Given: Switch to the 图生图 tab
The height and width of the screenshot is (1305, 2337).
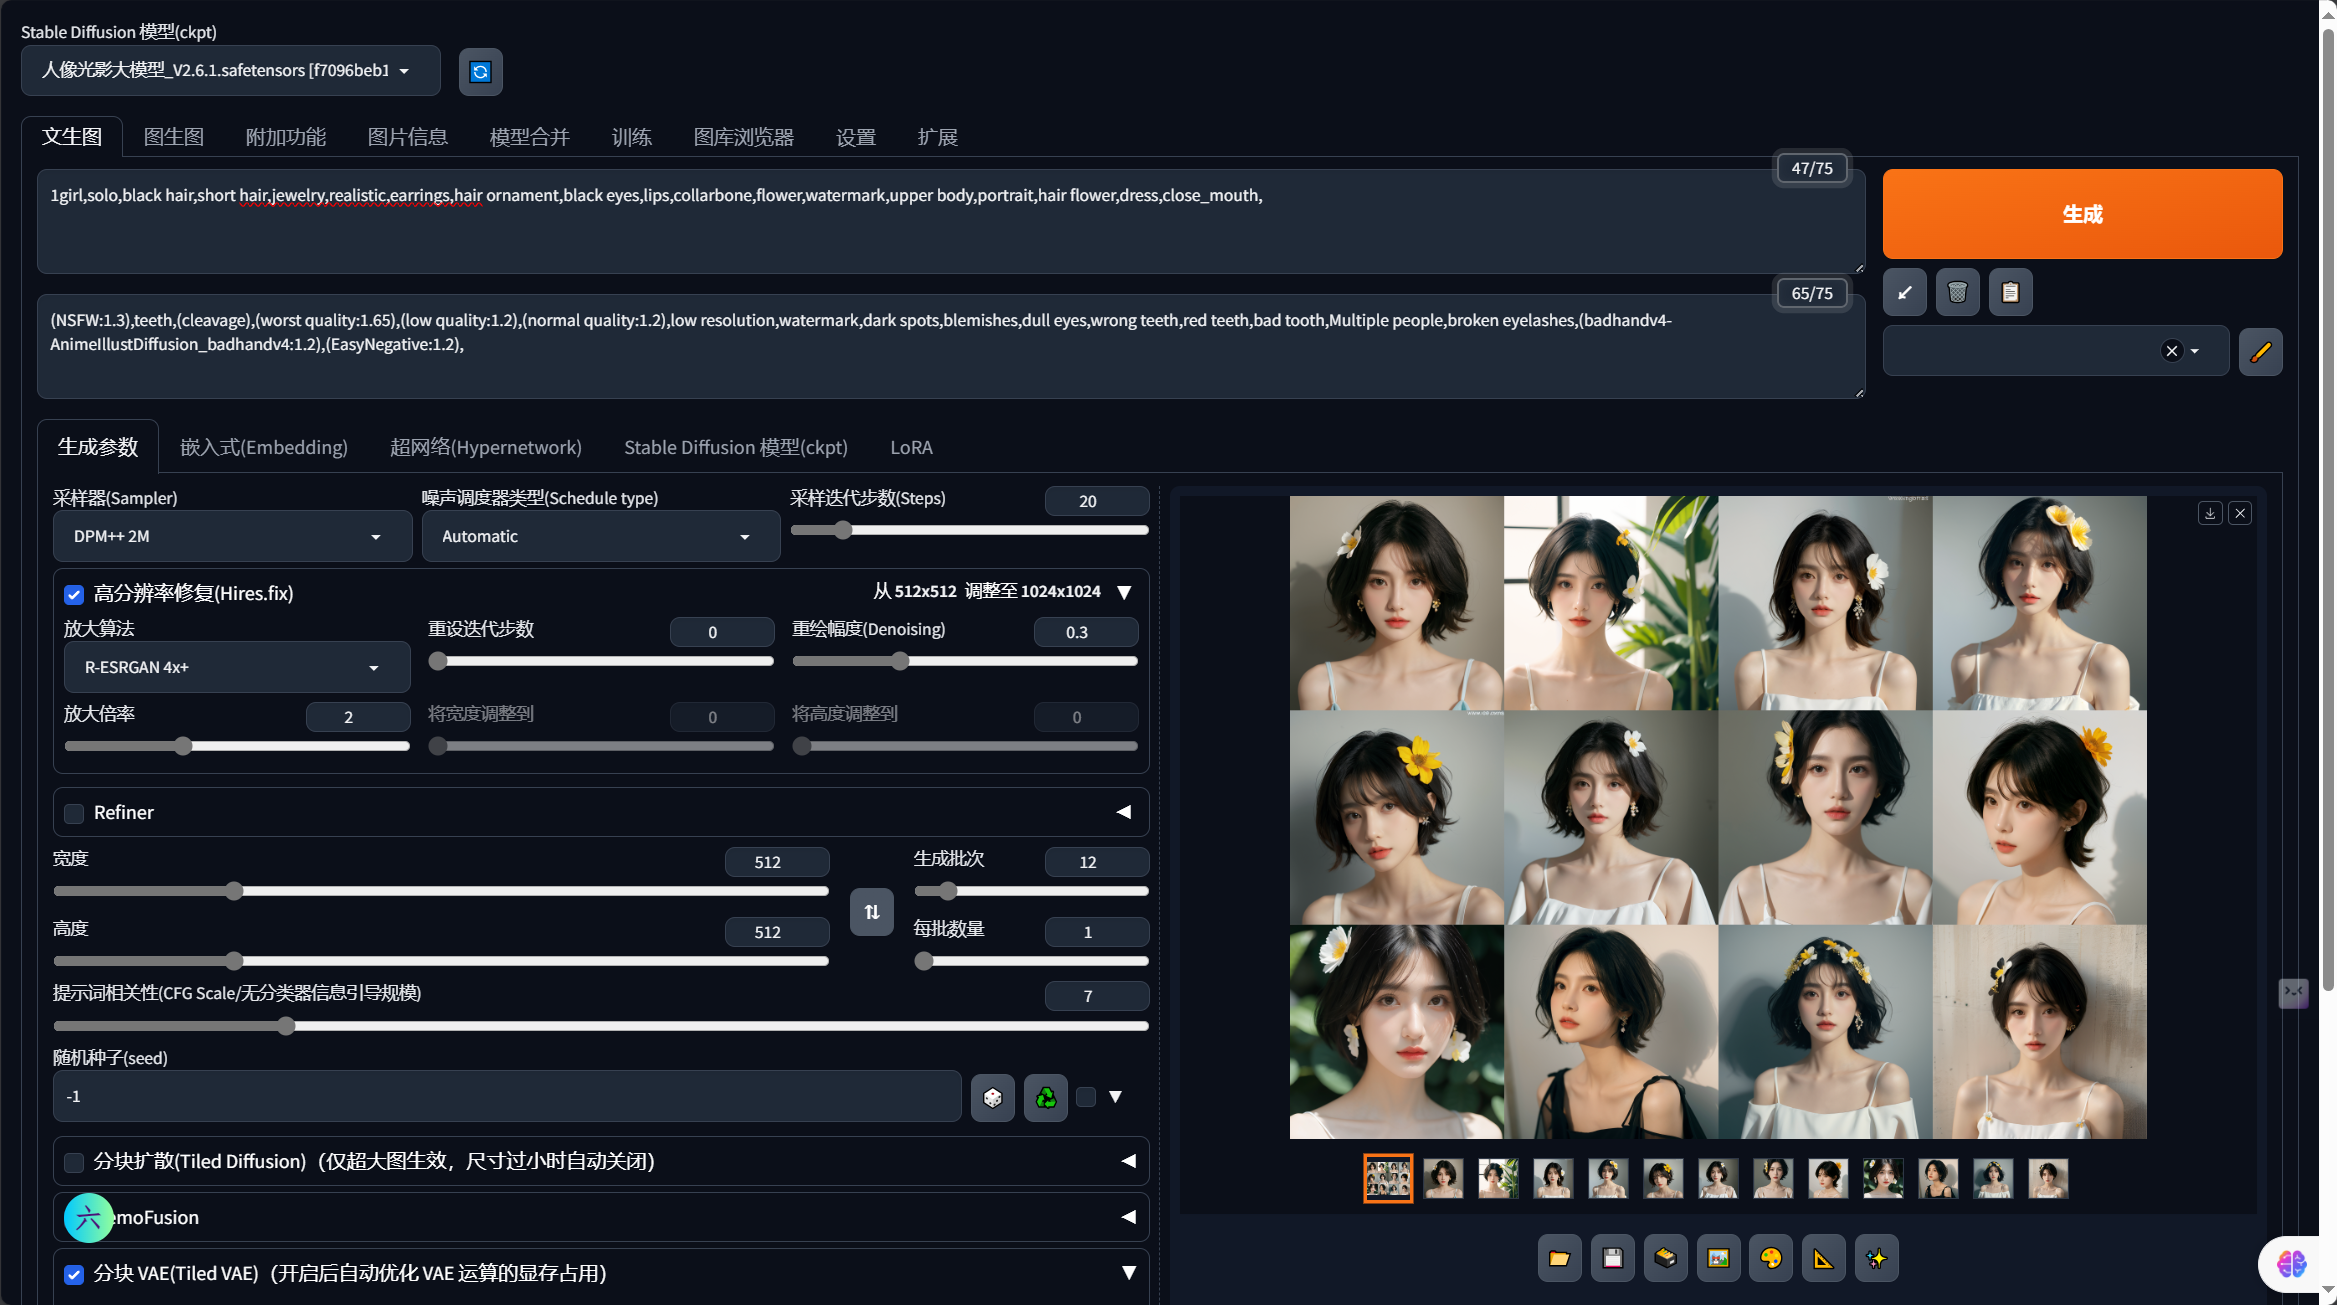Looking at the screenshot, I should click(174, 137).
